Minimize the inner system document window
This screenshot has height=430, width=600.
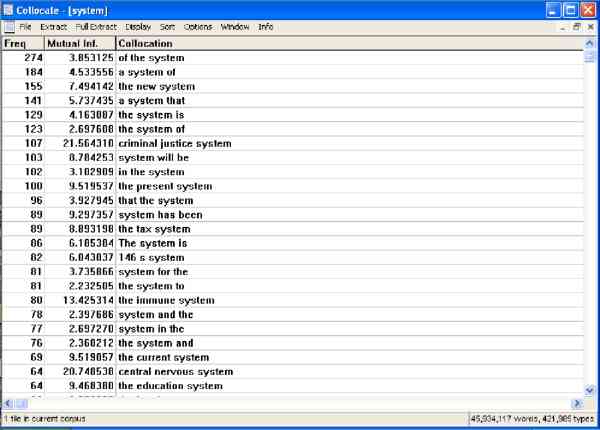pyautogui.click(x=563, y=27)
